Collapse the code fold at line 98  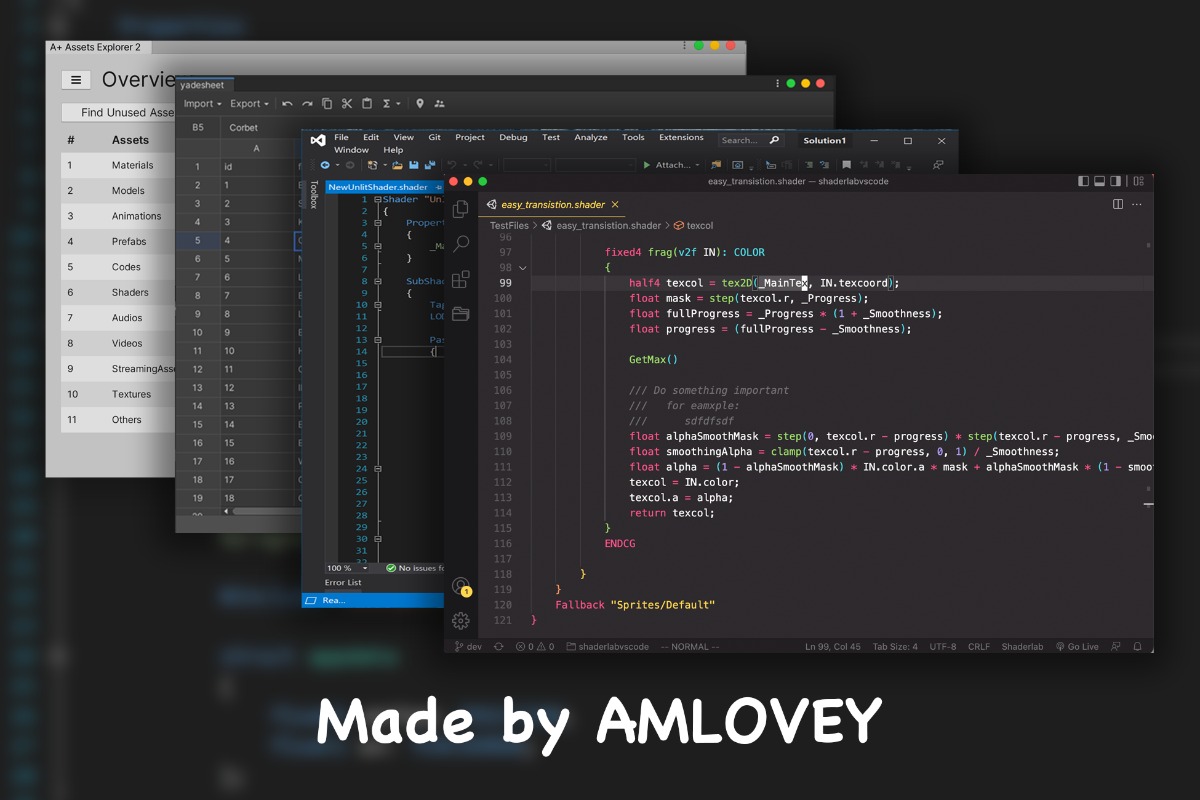click(x=522, y=268)
